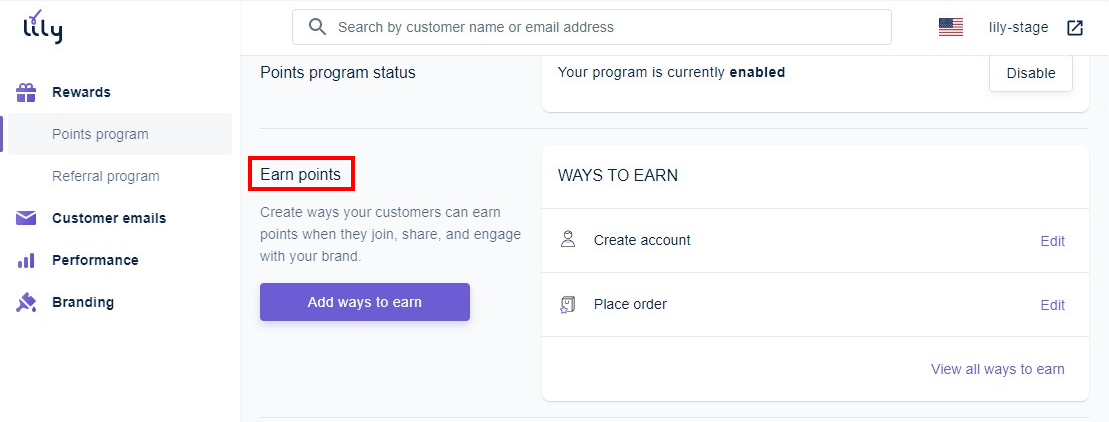The height and width of the screenshot is (422, 1109).
Task: Click the Place order icon
Action: tap(568, 304)
